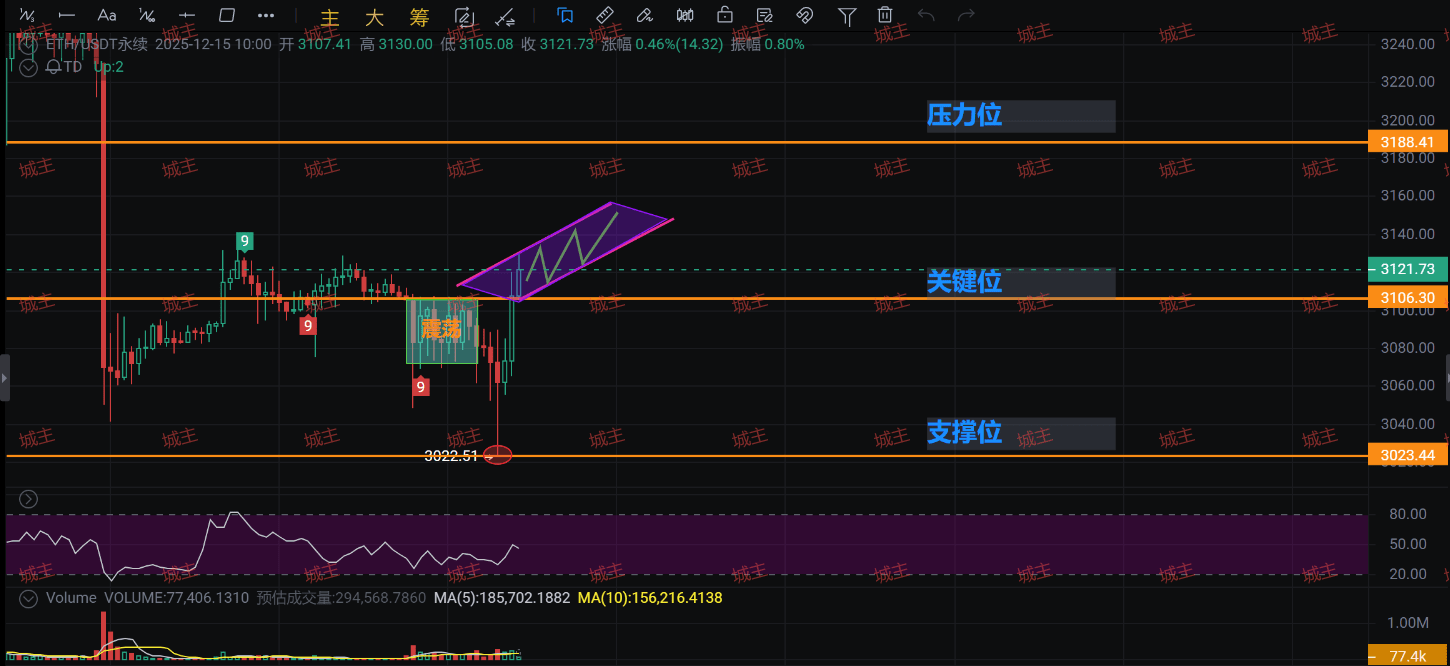Click the 主 indicator button

330,17
